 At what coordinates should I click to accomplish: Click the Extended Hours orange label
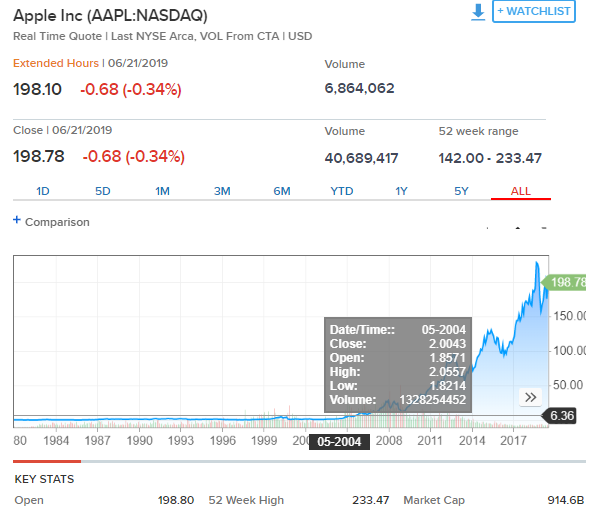click(56, 63)
